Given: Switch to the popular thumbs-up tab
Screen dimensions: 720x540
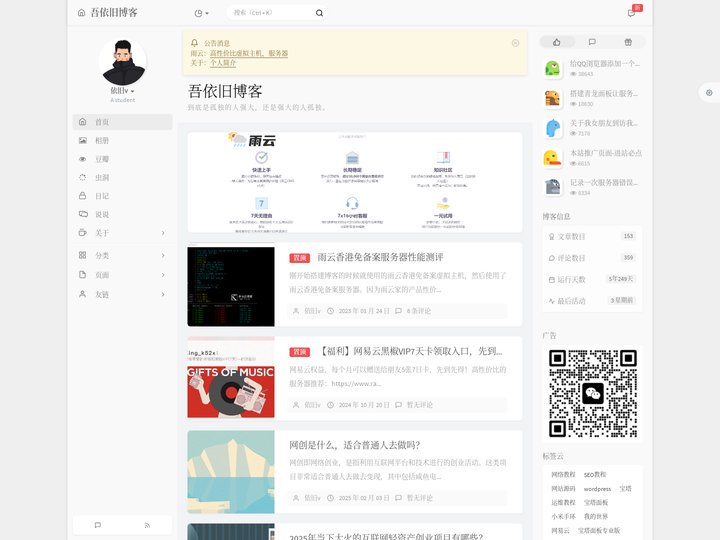Looking at the screenshot, I should 557,42.
